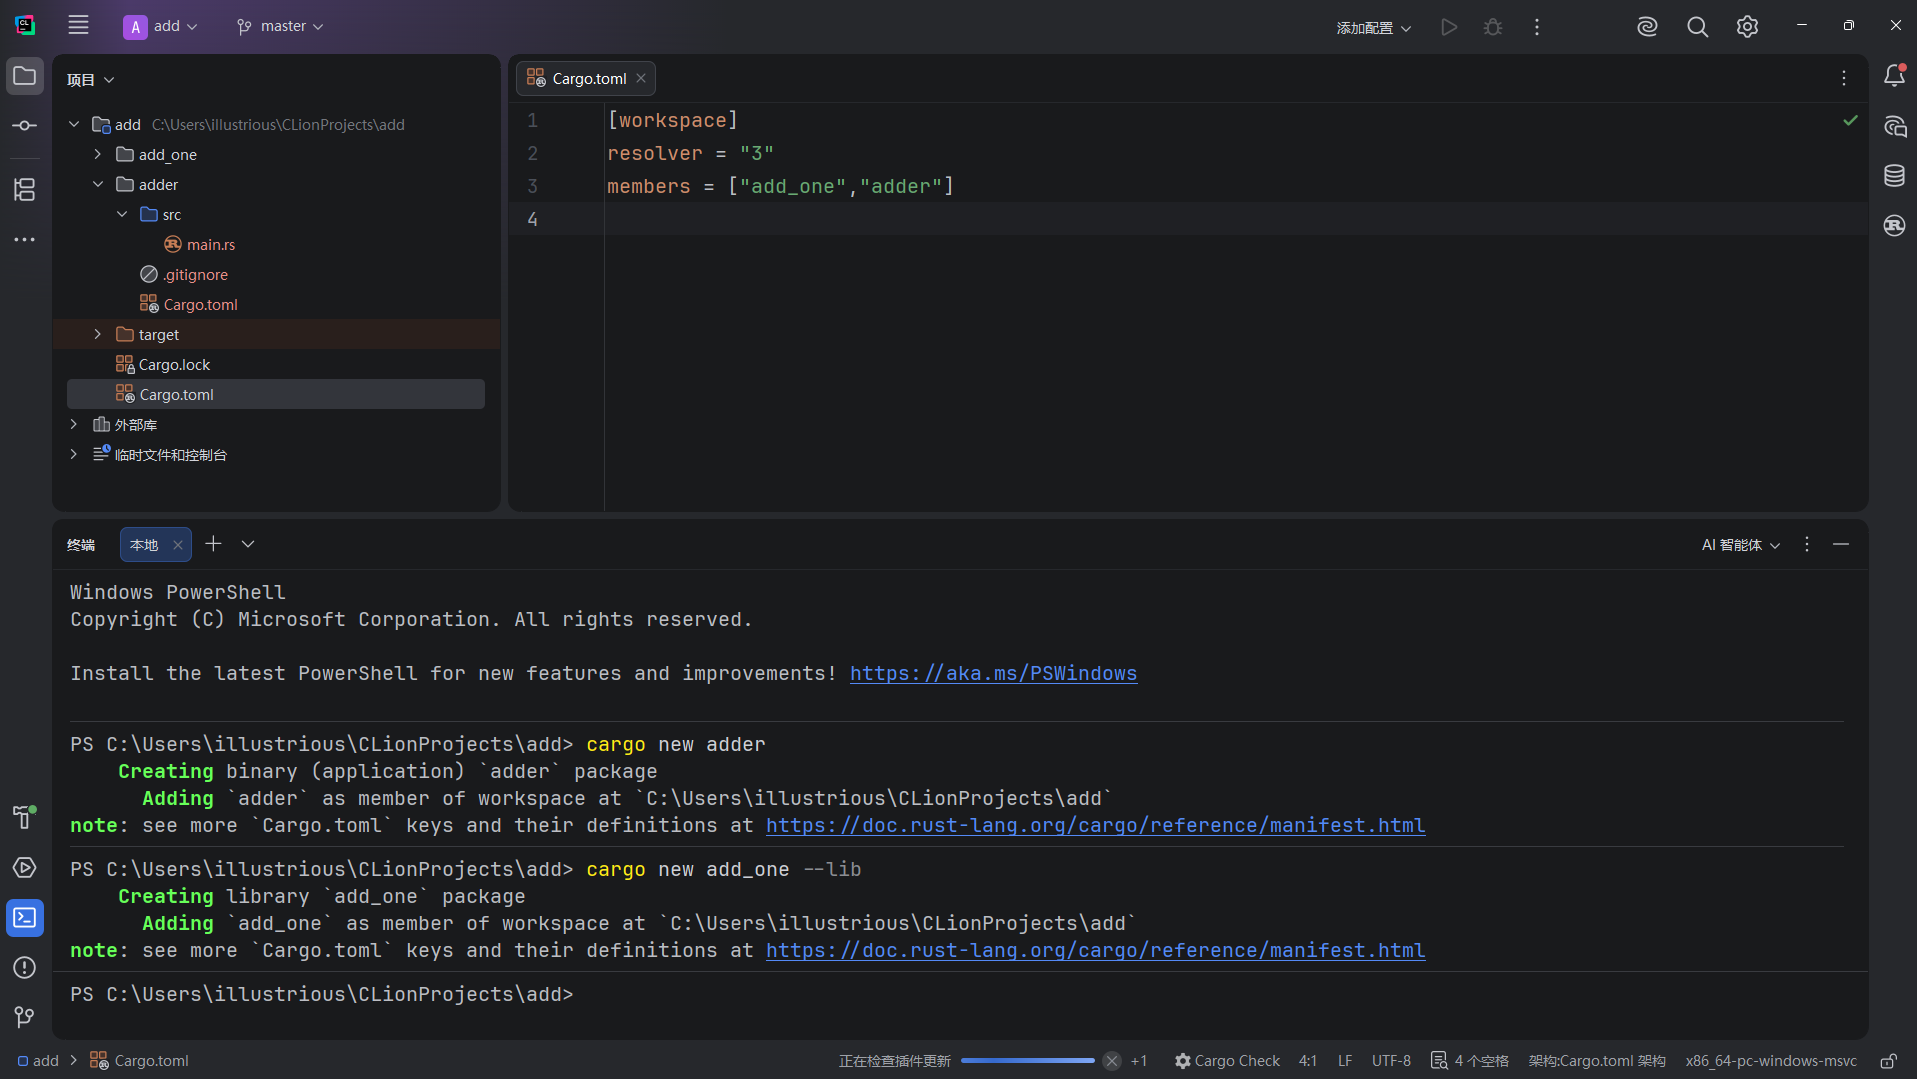Close the Cargo.toml editor tab

(x=641, y=79)
